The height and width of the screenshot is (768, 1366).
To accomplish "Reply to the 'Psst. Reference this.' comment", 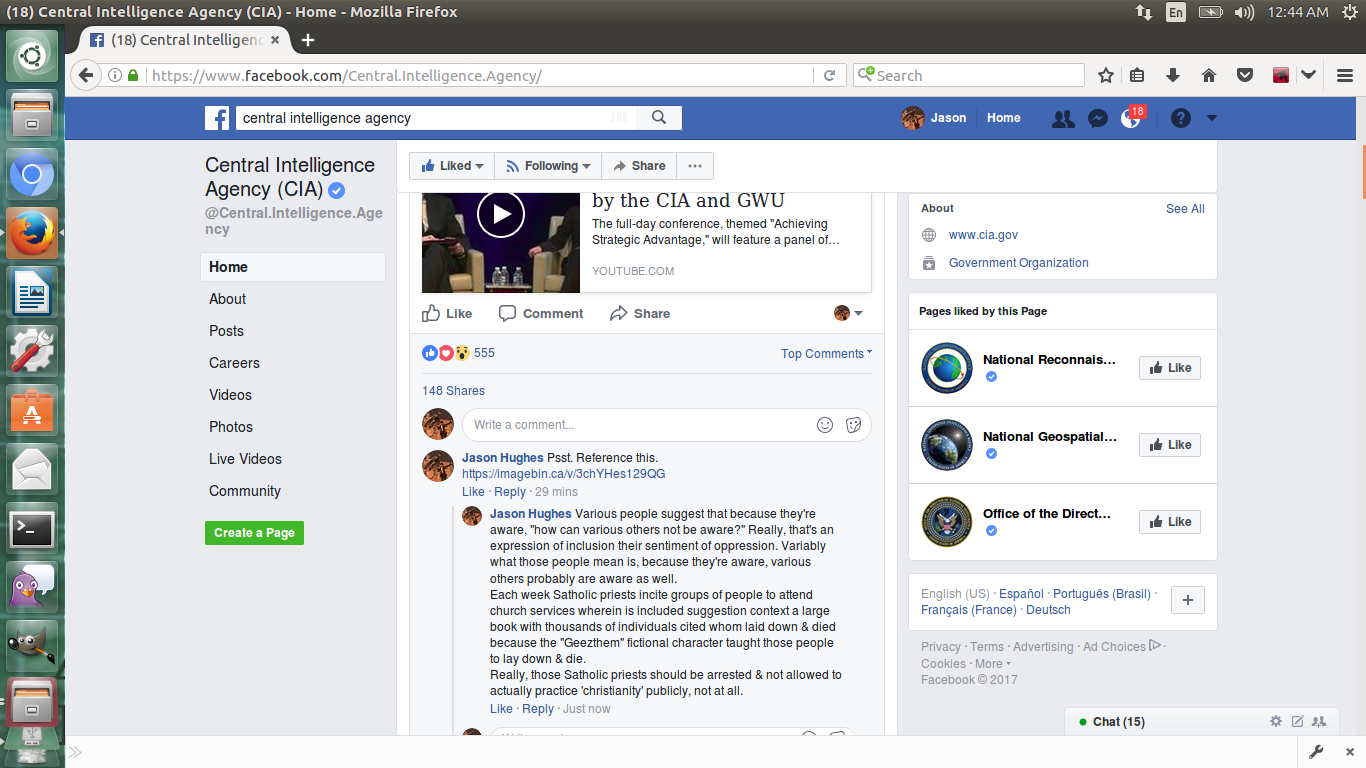I will pos(510,492).
